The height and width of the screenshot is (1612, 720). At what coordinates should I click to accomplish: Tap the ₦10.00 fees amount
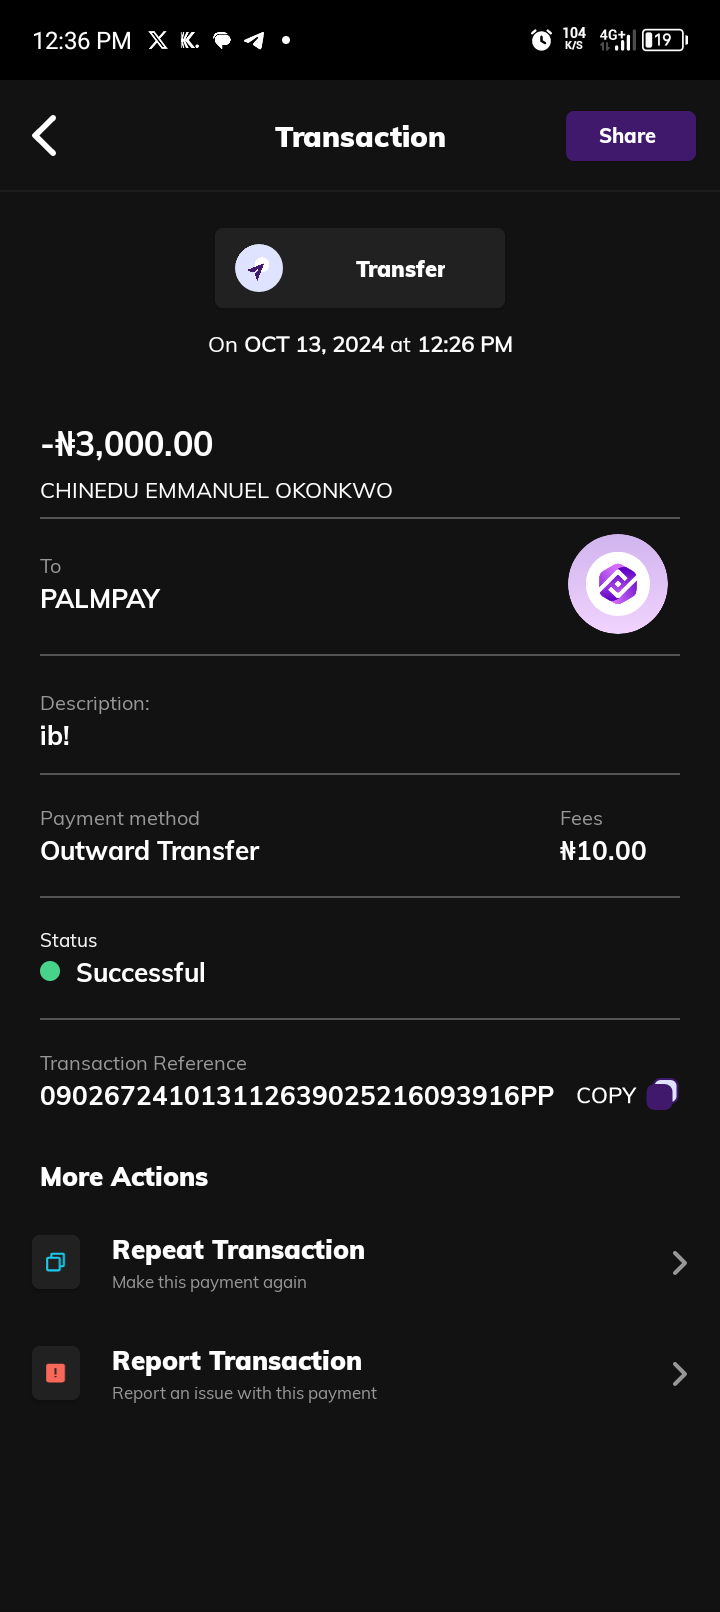click(x=603, y=851)
